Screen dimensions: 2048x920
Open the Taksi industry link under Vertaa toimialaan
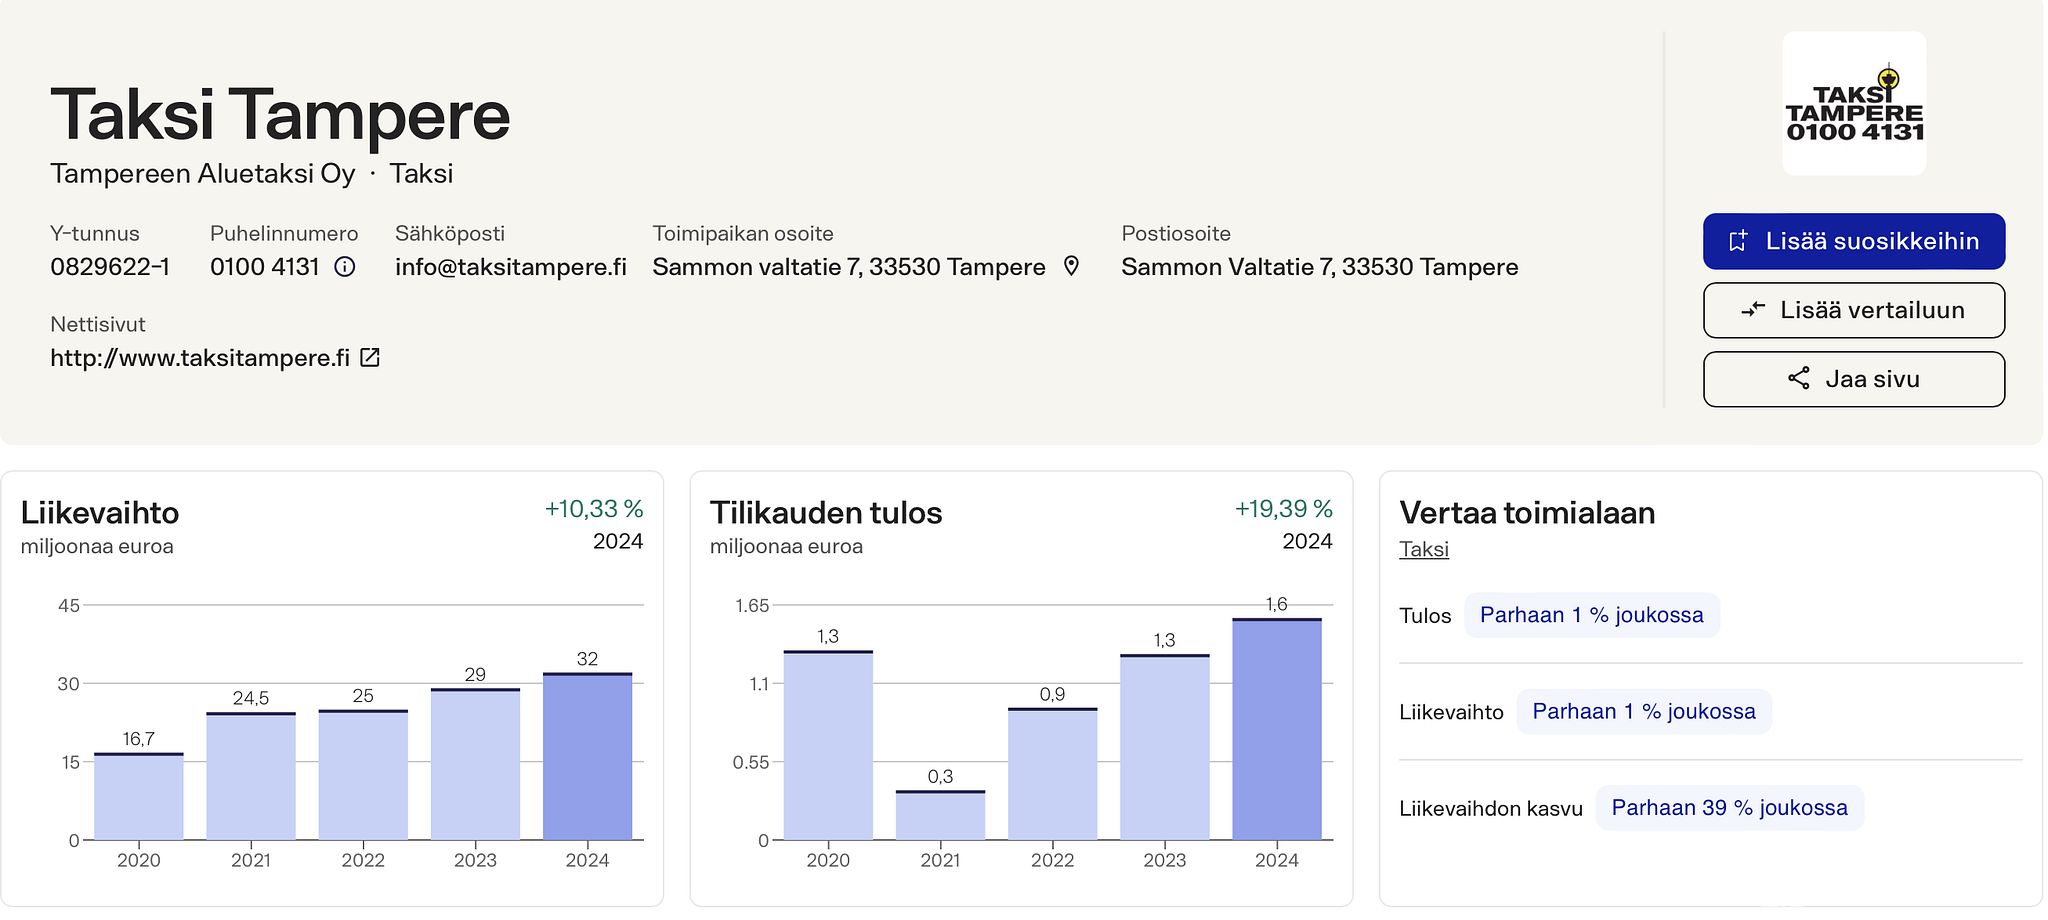tap(1424, 549)
